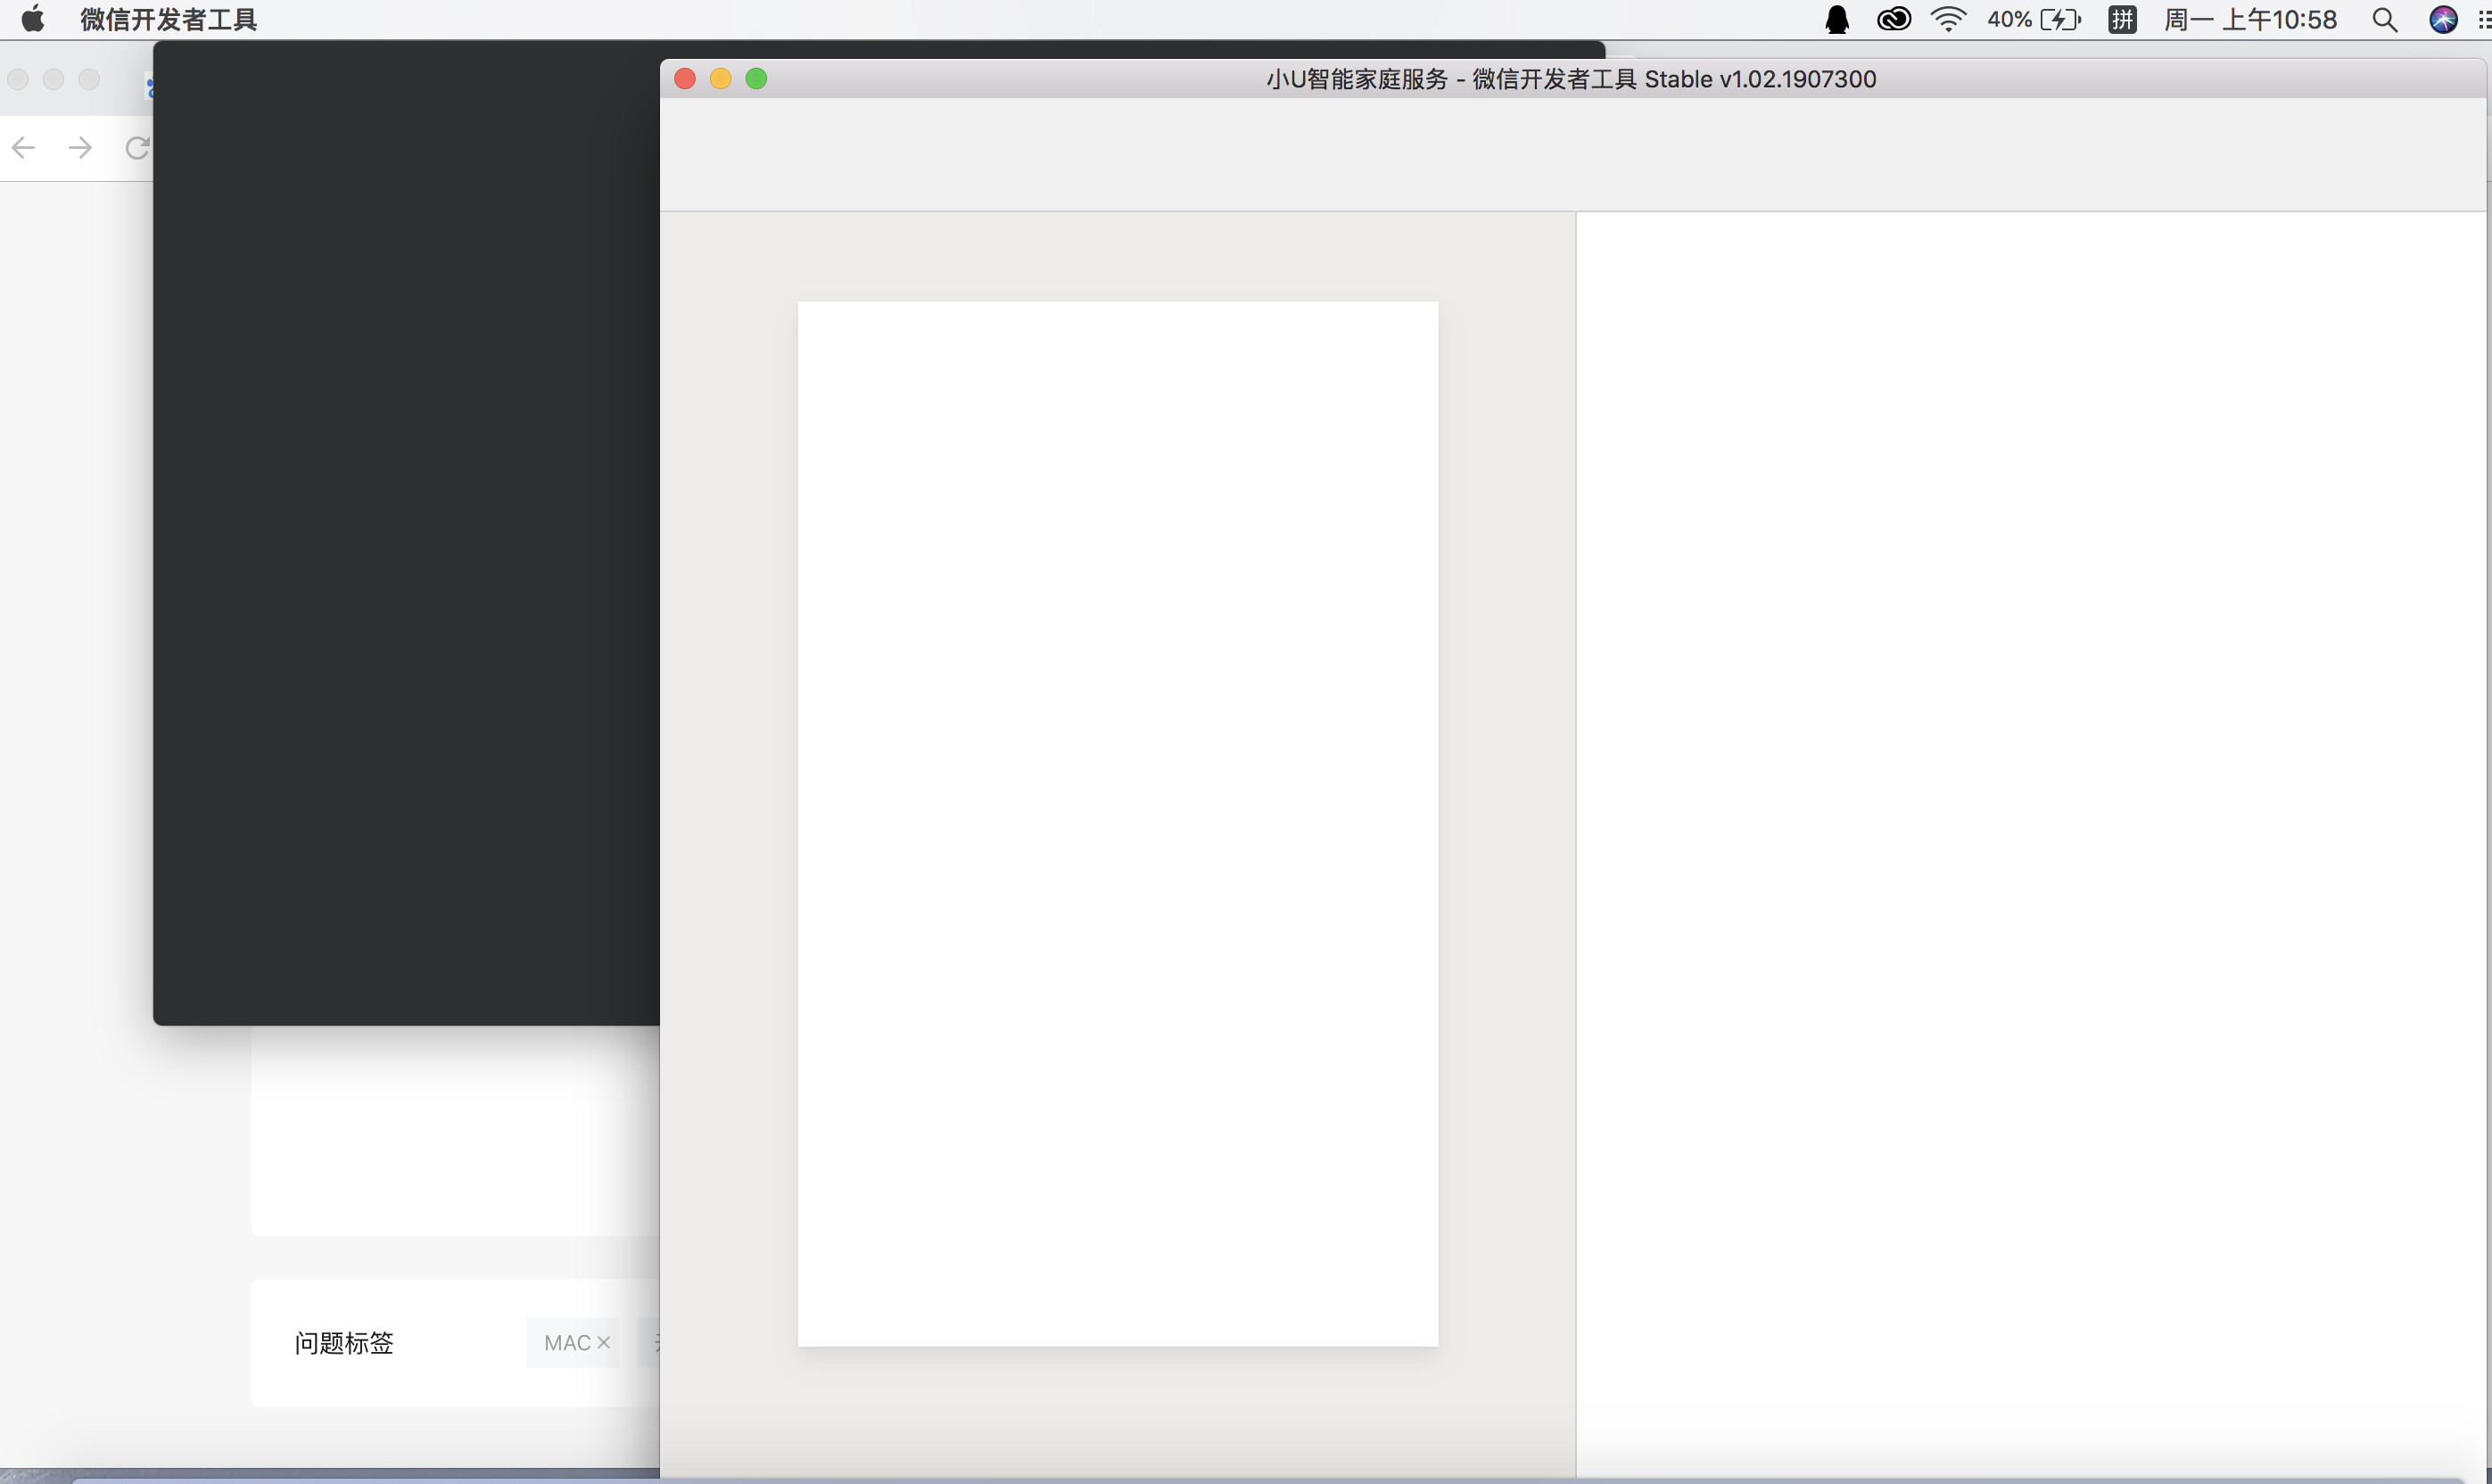The width and height of the screenshot is (2492, 1484).
Task: Switch input method via 拼 icon
Action: (x=2122, y=19)
